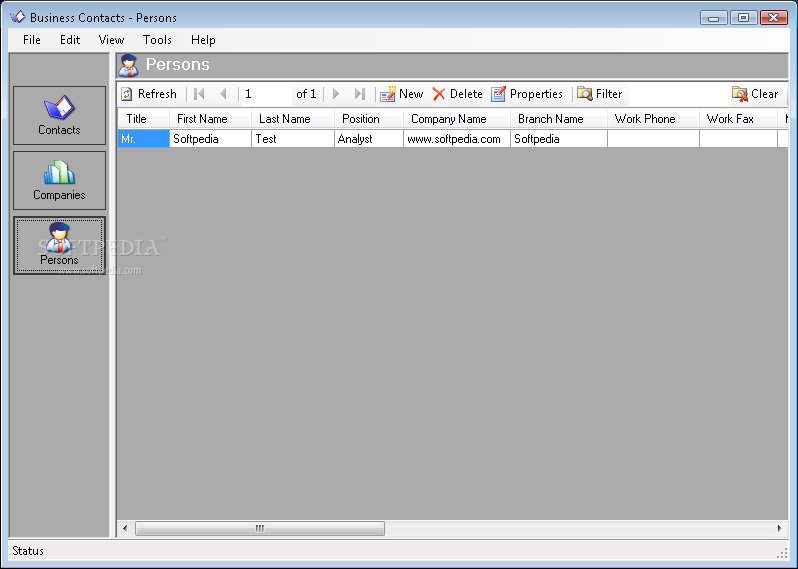Open the Help menu

point(203,40)
